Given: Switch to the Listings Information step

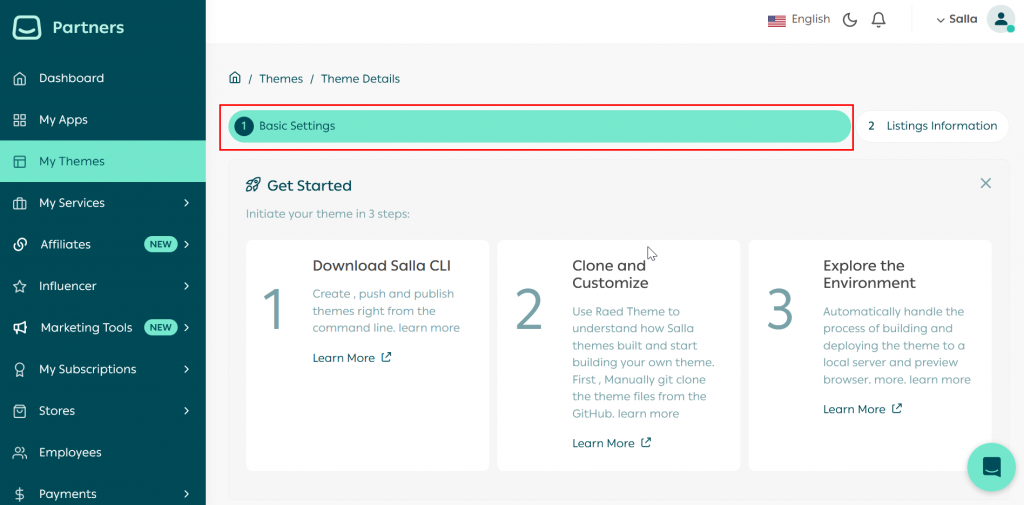Looking at the screenshot, I should [932, 126].
